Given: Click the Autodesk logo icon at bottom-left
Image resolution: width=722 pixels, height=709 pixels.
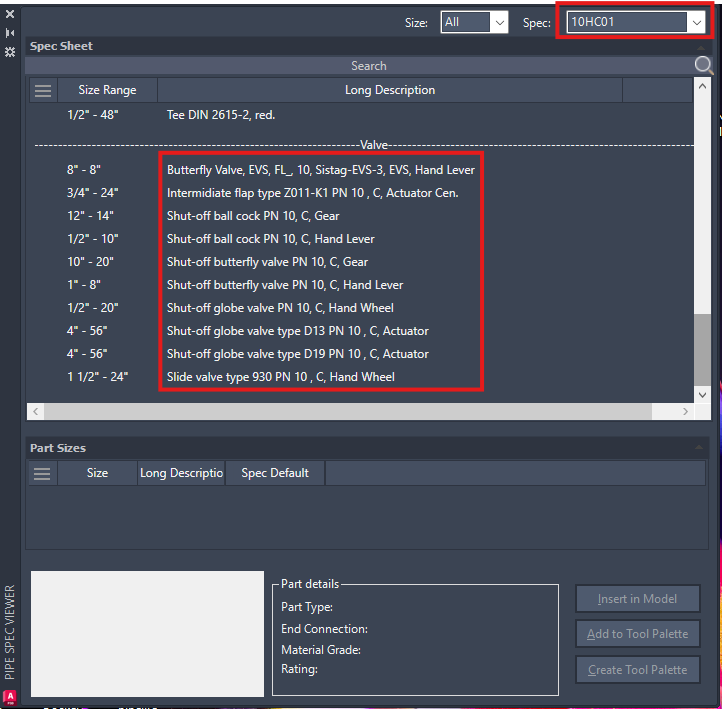Looking at the screenshot, I should click(x=10, y=696).
